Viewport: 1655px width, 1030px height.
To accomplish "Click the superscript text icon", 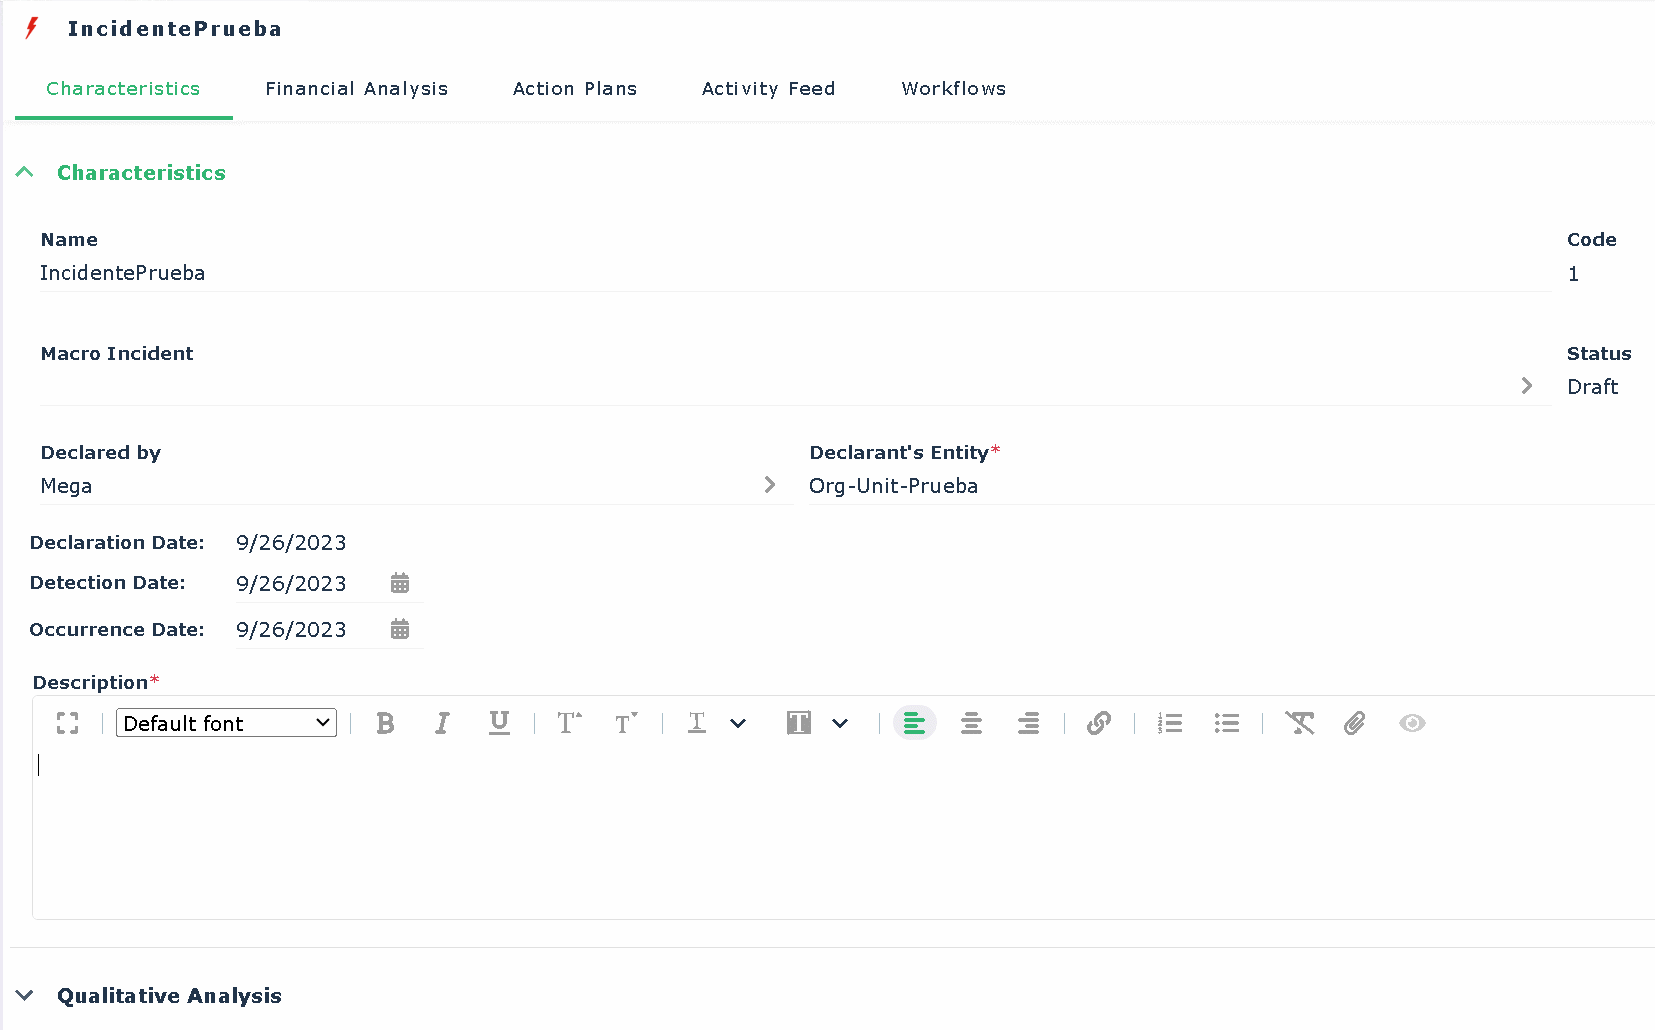I will point(569,723).
